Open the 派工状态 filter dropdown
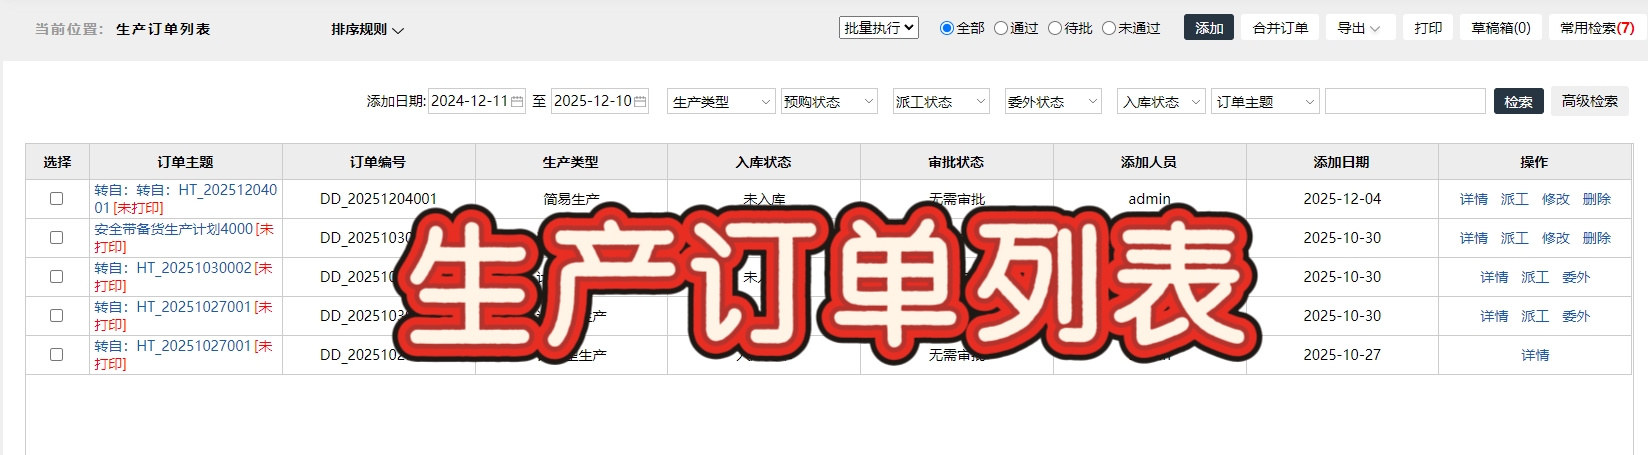This screenshot has width=1648, height=455. coord(941,102)
